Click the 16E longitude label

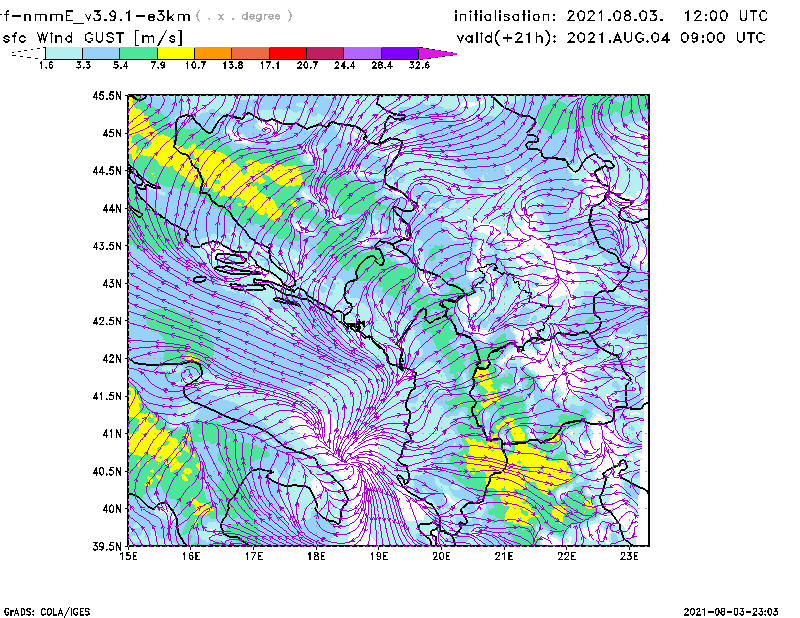[191, 556]
